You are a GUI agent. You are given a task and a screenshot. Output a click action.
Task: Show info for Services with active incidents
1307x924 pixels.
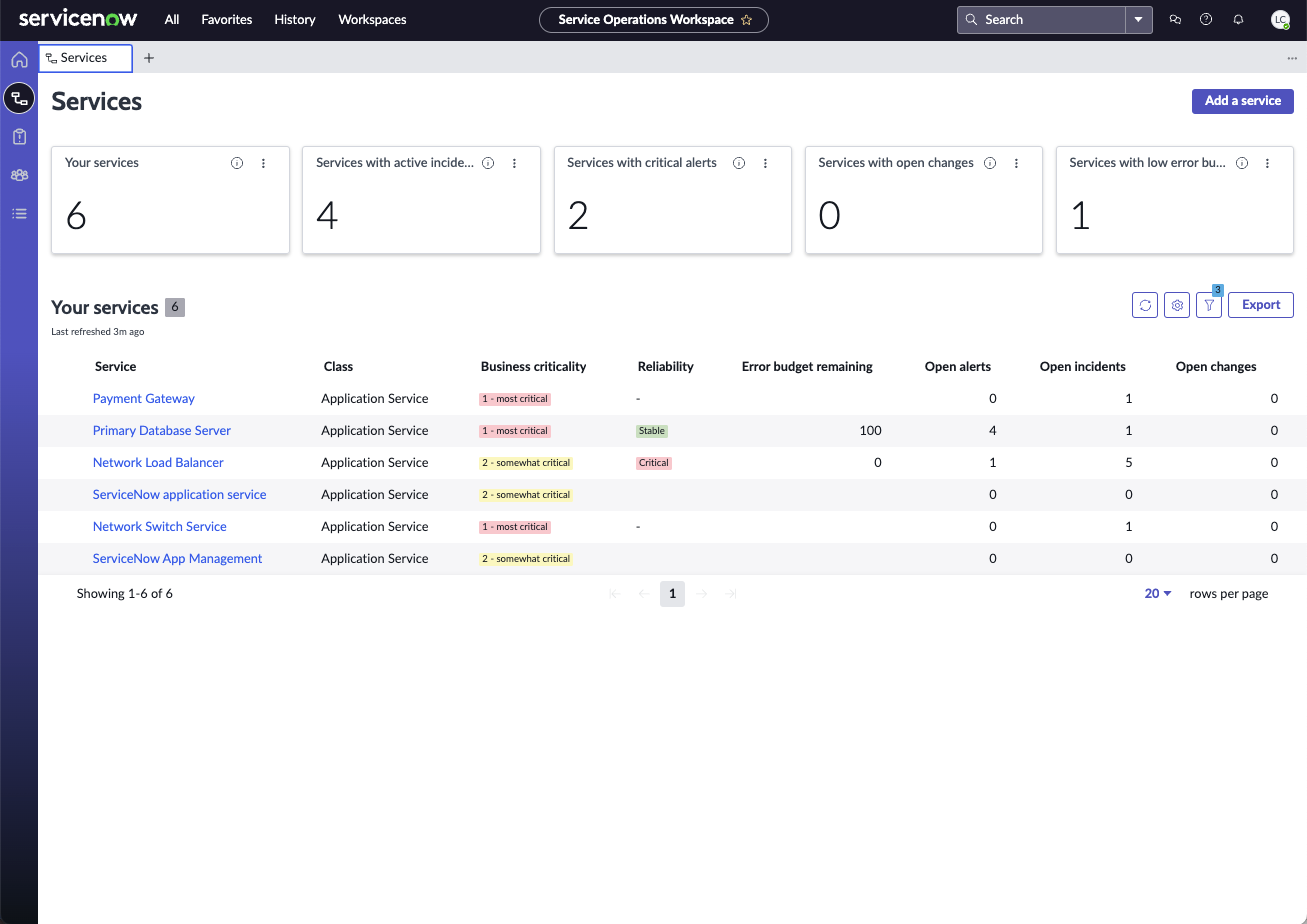pyautogui.click(x=488, y=163)
